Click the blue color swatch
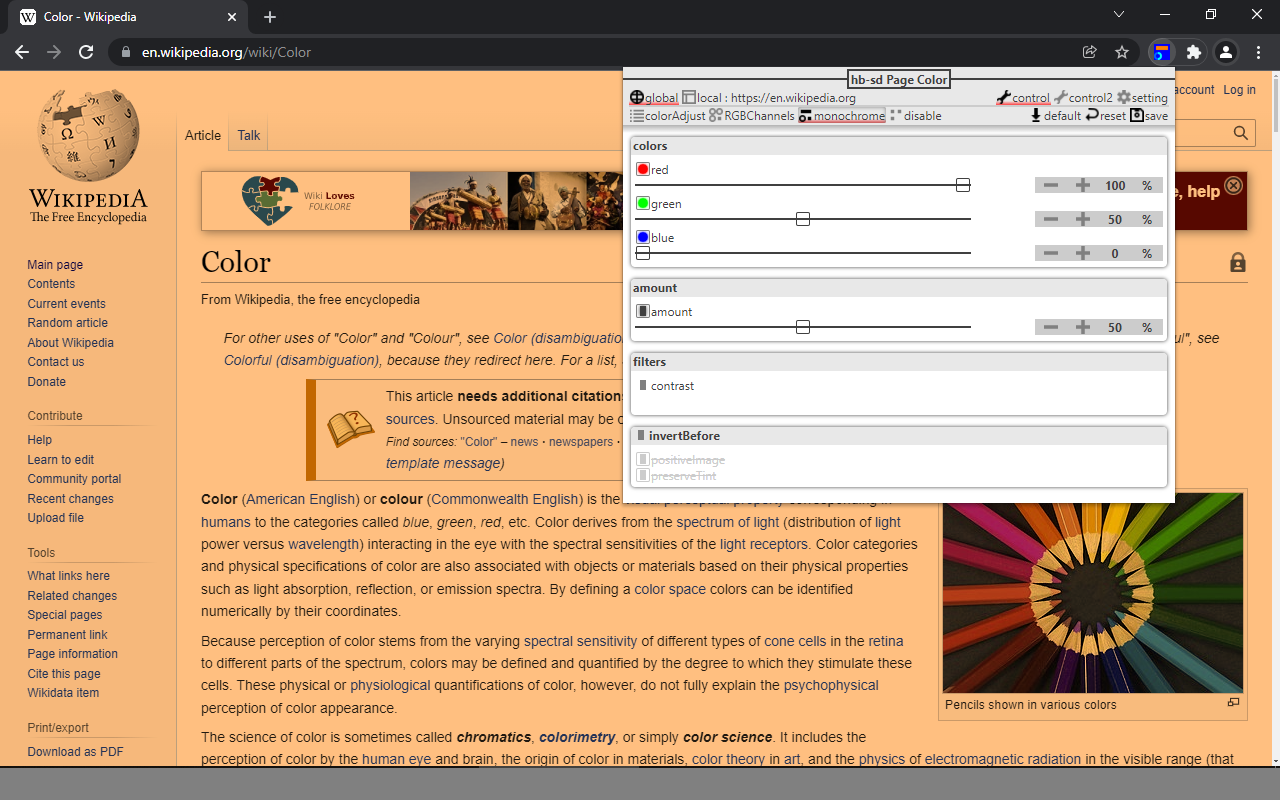This screenshot has width=1280, height=800. pyautogui.click(x=643, y=238)
